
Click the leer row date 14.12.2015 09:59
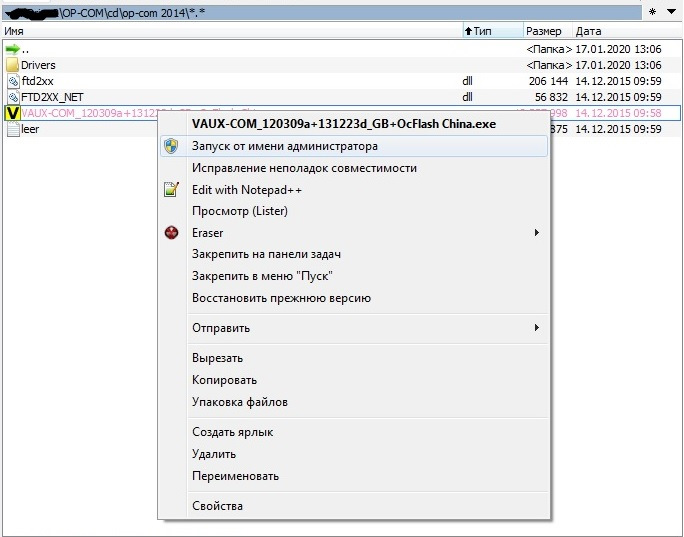618,129
